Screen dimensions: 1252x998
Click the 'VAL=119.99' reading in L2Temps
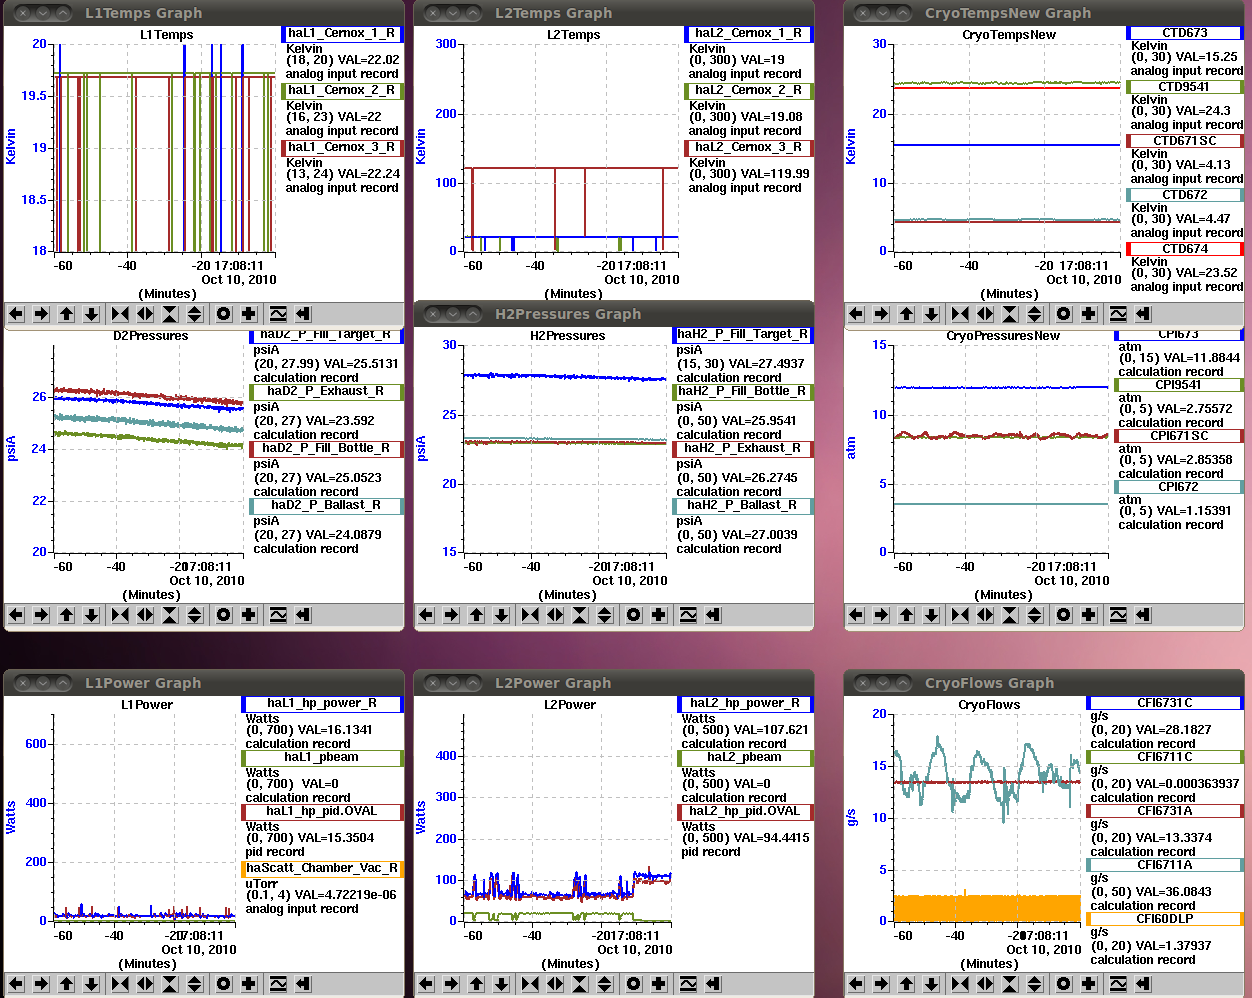pyautogui.click(x=775, y=174)
